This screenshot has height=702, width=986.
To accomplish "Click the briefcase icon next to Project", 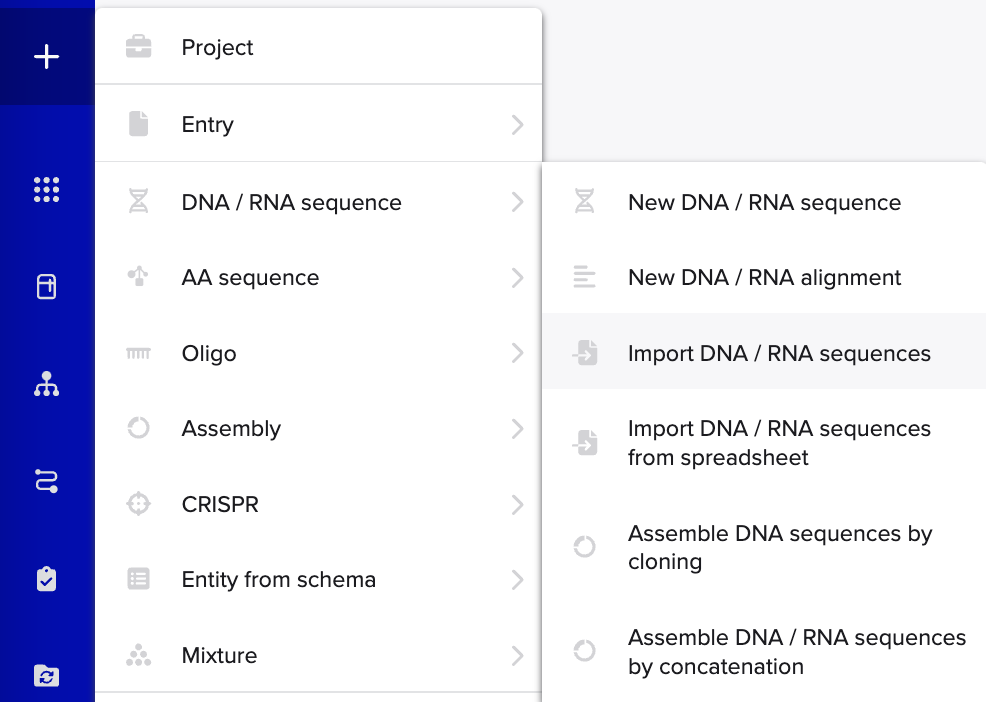I will pyautogui.click(x=138, y=47).
